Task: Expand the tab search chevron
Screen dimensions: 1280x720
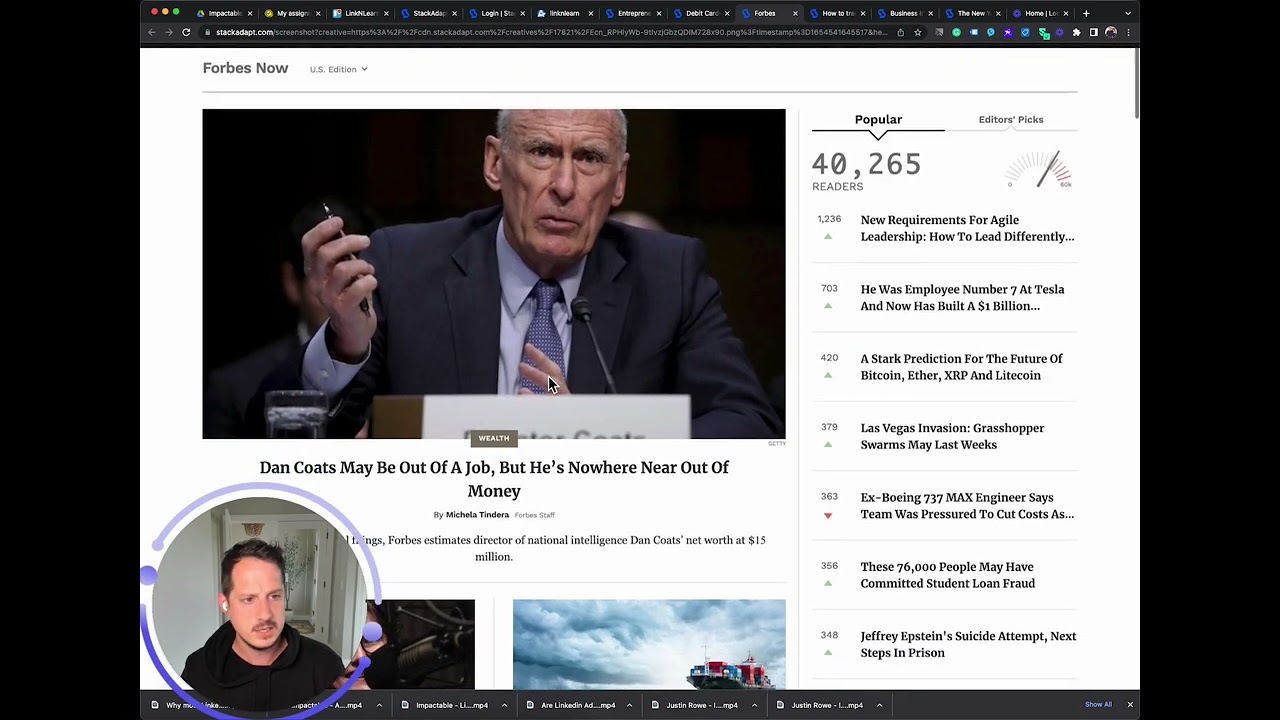Action: 1128,13
